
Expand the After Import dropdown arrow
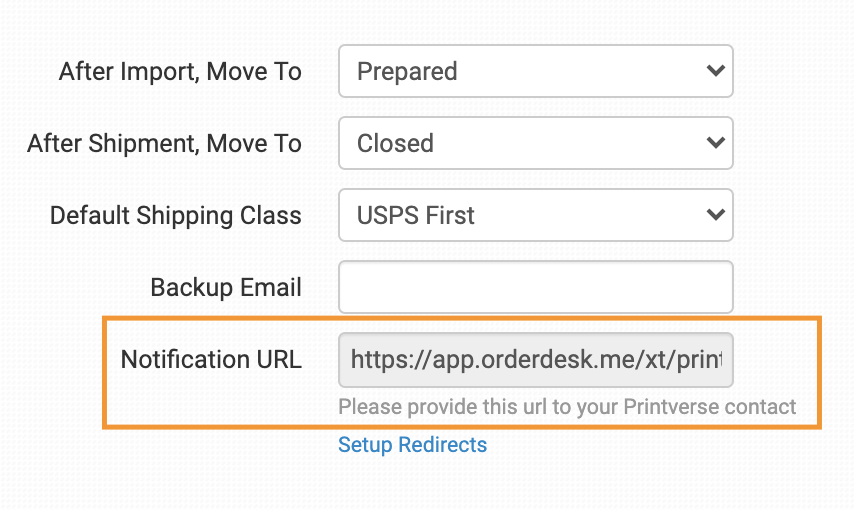tap(715, 71)
